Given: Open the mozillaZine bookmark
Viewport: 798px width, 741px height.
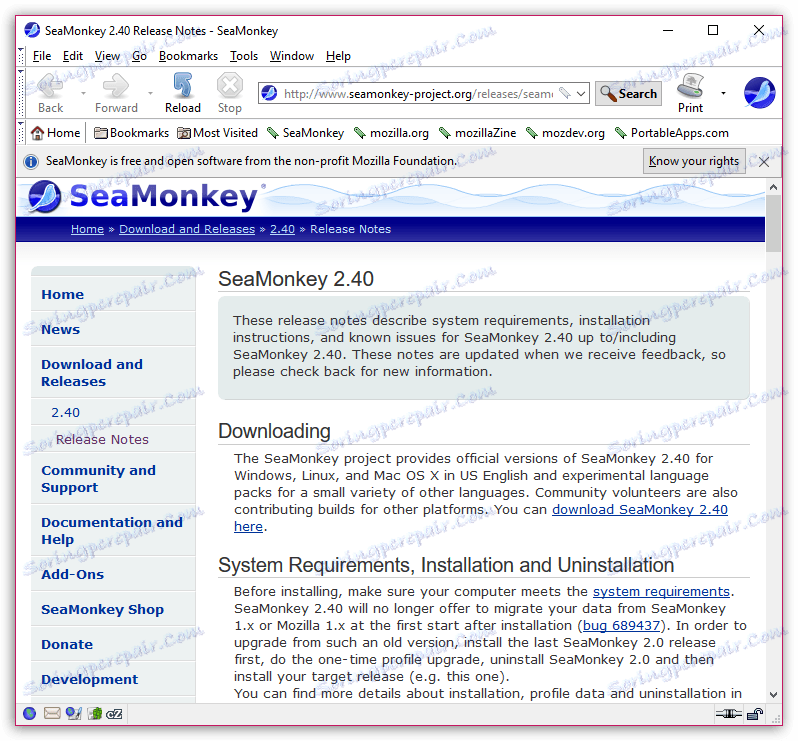Looking at the screenshot, I should (x=477, y=133).
